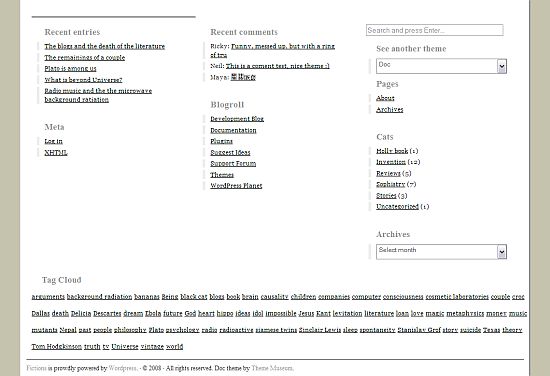Open the 'Plato is among us' entry

(x=70, y=68)
